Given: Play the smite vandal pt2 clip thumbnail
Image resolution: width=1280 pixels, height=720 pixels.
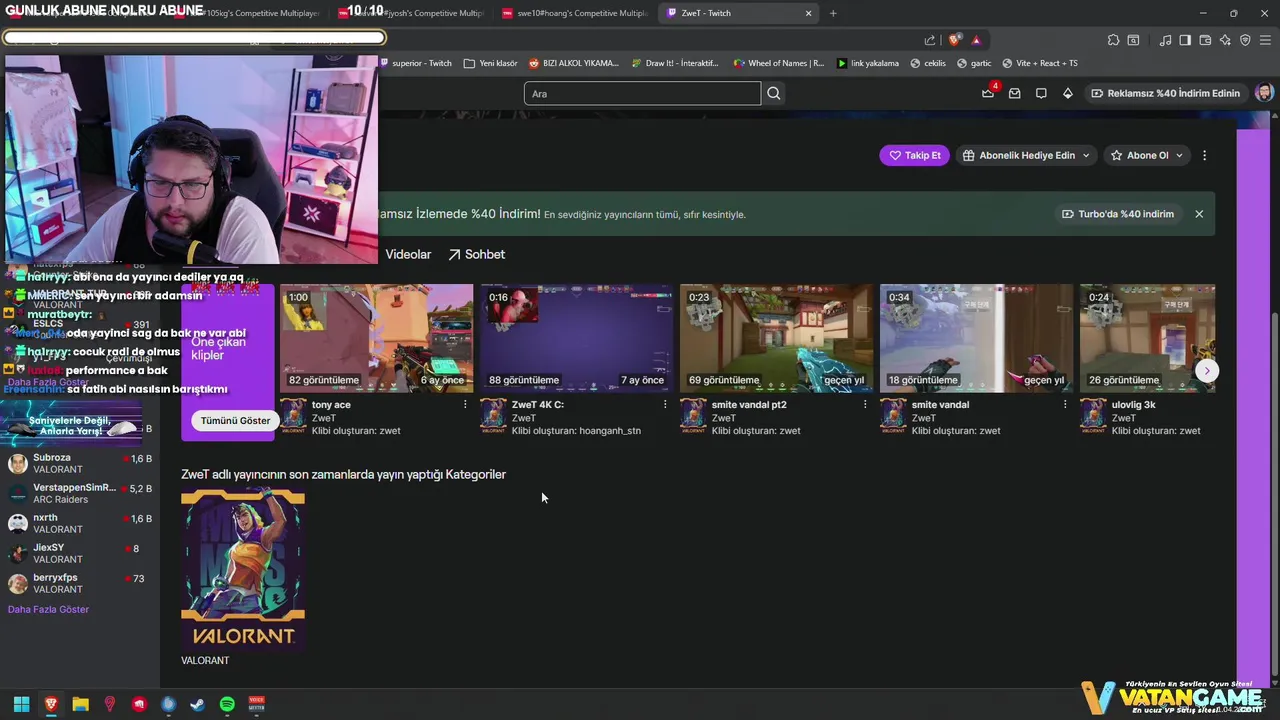Looking at the screenshot, I should tap(777, 338).
